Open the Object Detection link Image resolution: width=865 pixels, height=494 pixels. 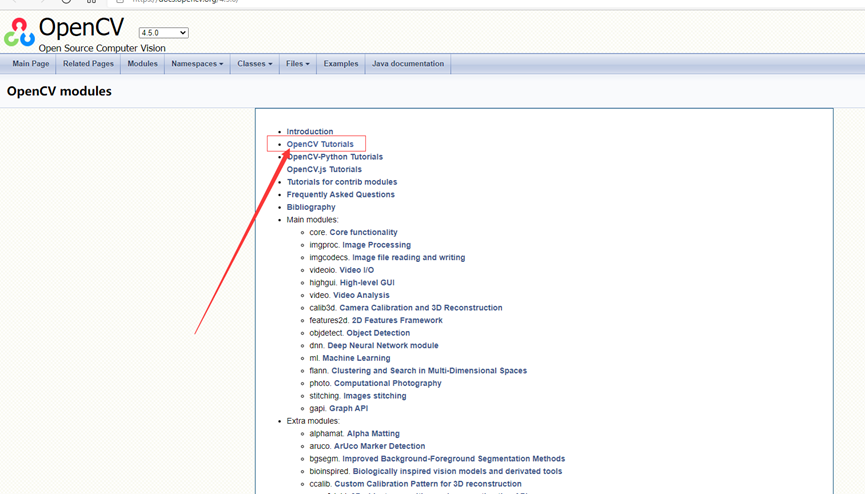pyautogui.click(x=378, y=333)
